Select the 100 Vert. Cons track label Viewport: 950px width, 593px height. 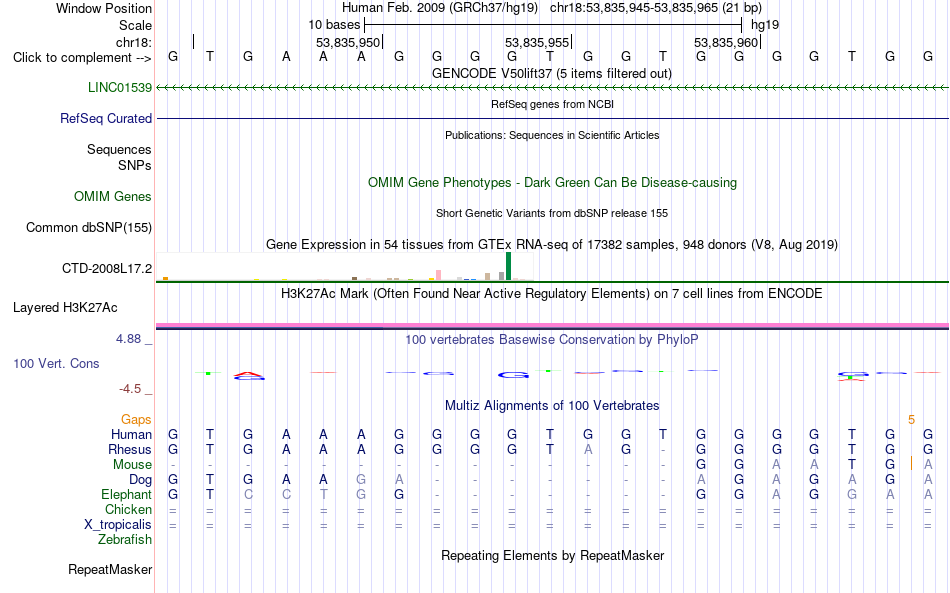point(56,363)
